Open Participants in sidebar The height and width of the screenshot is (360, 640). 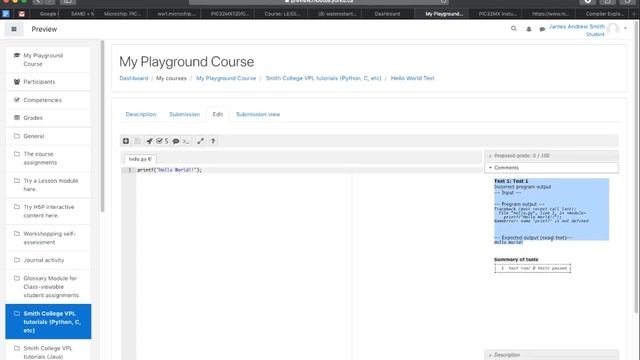[48, 82]
